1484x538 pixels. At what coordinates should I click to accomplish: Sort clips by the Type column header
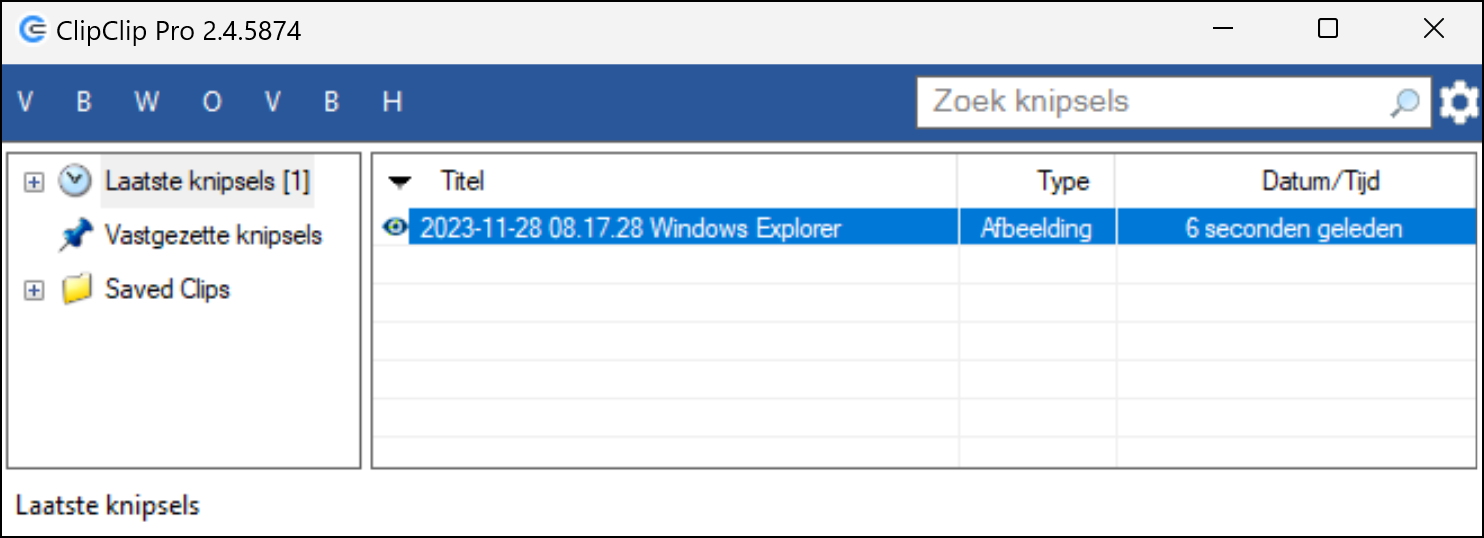(x=1037, y=181)
